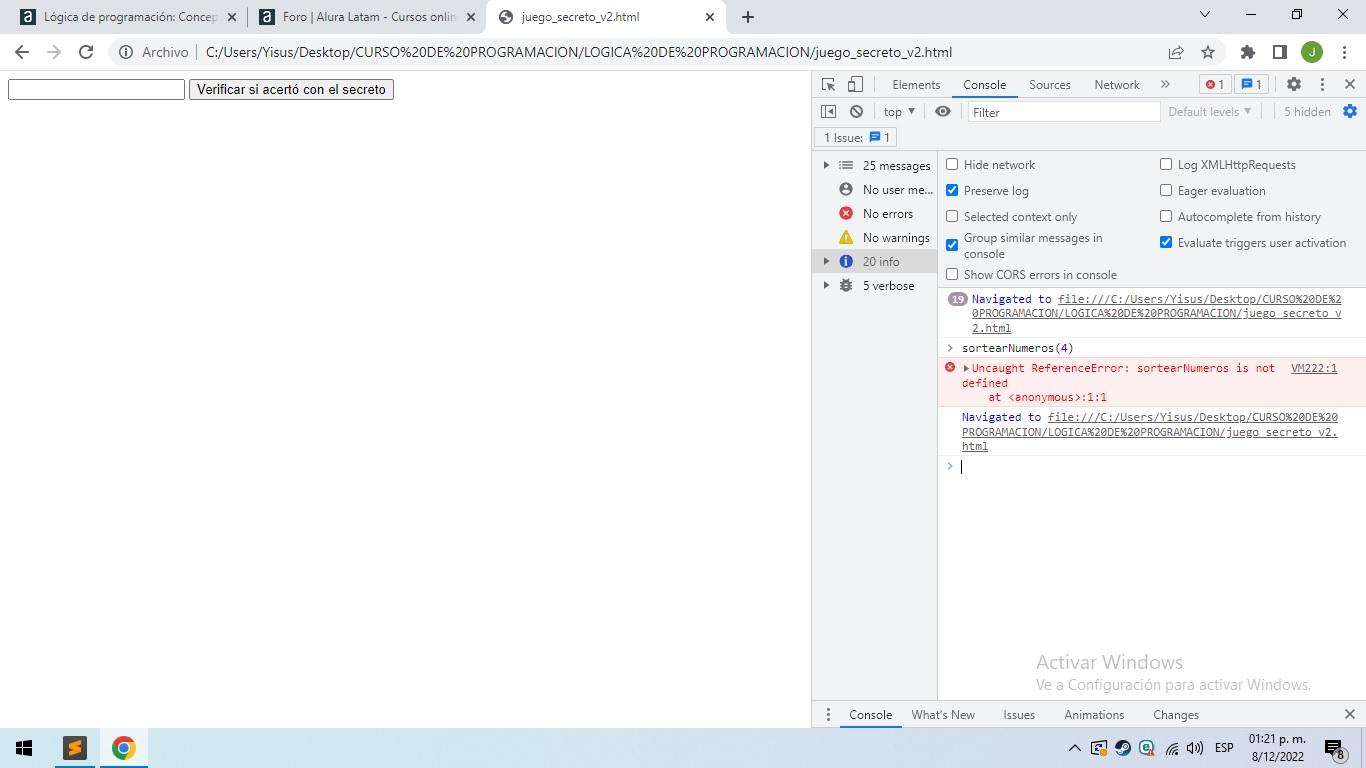Select the No errors sidebar filter
This screenshot has width=1366, height=768.
click(x=875, y=213)
